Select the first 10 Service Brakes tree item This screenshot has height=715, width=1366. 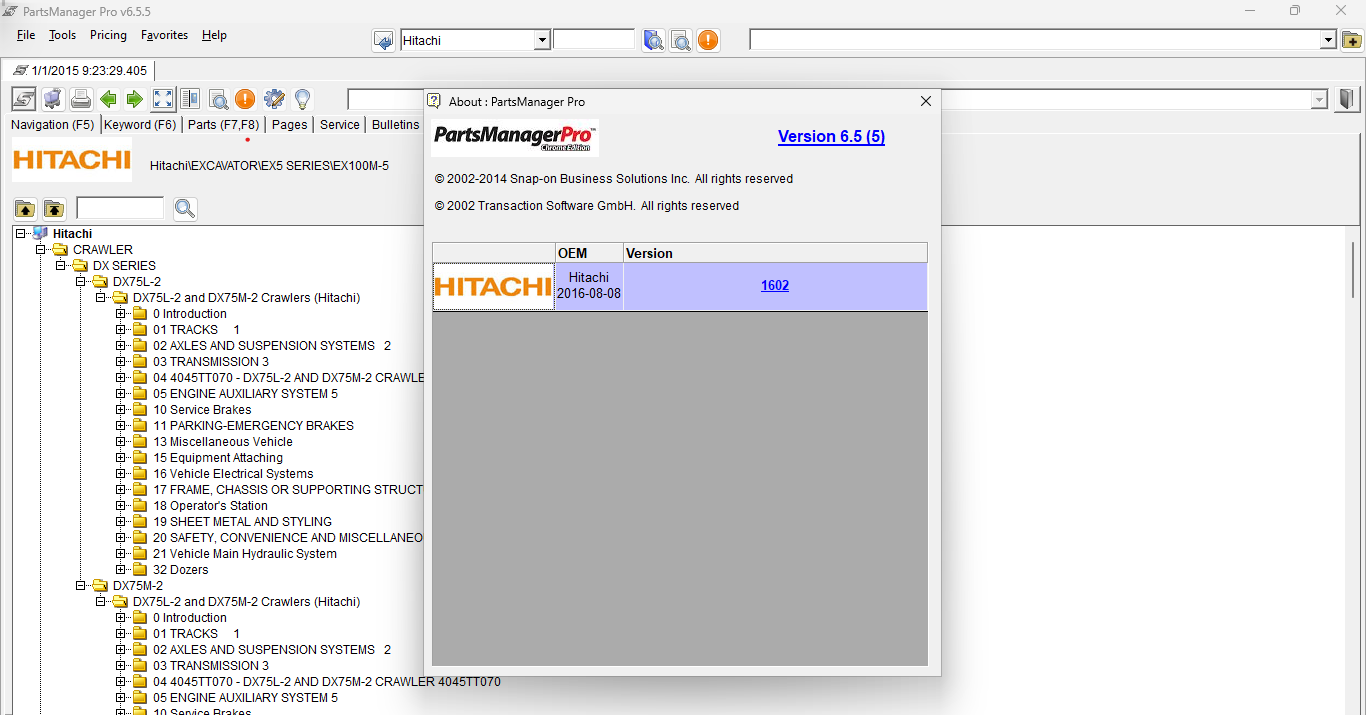click(202, 409)
